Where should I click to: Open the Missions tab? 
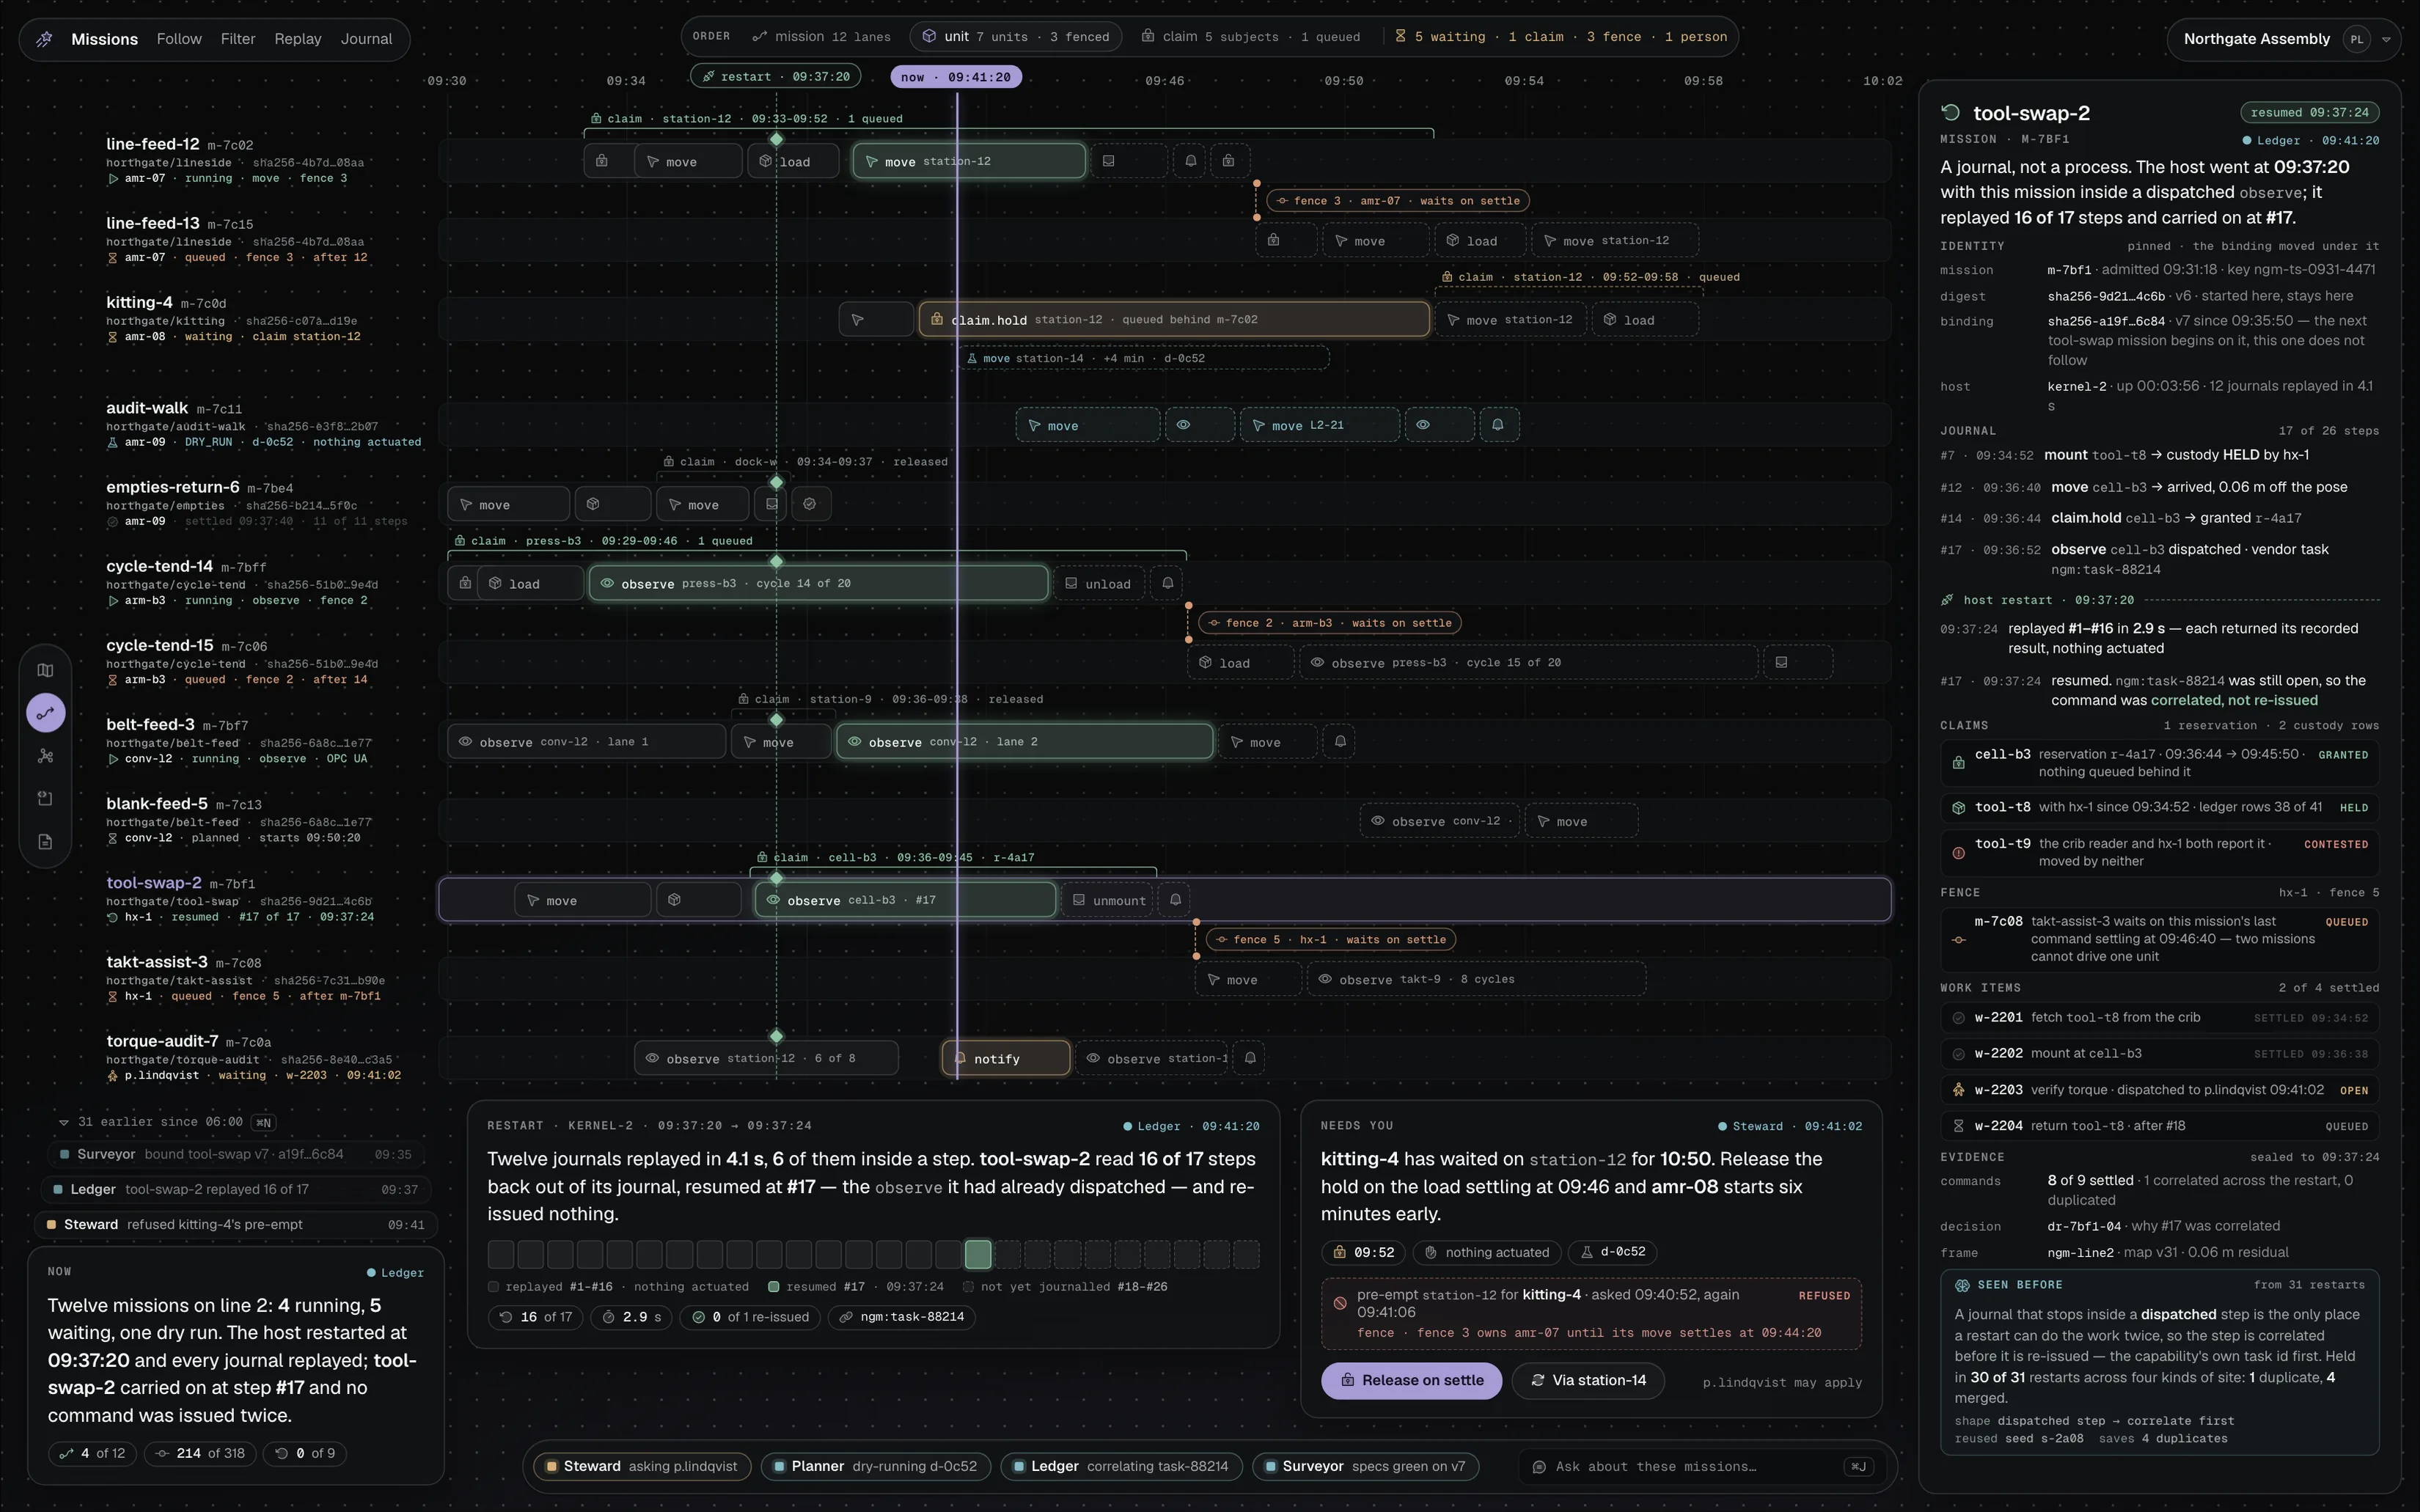(104, 39)
